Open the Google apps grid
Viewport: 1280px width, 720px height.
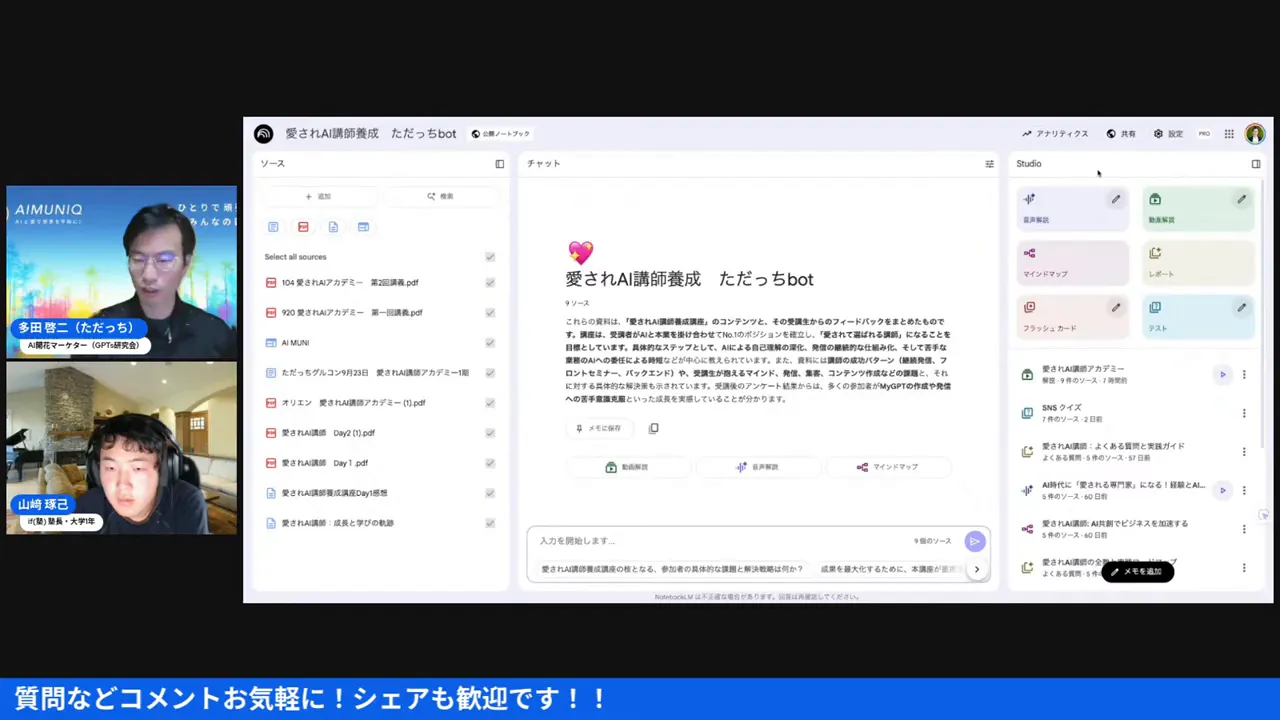1229,134
